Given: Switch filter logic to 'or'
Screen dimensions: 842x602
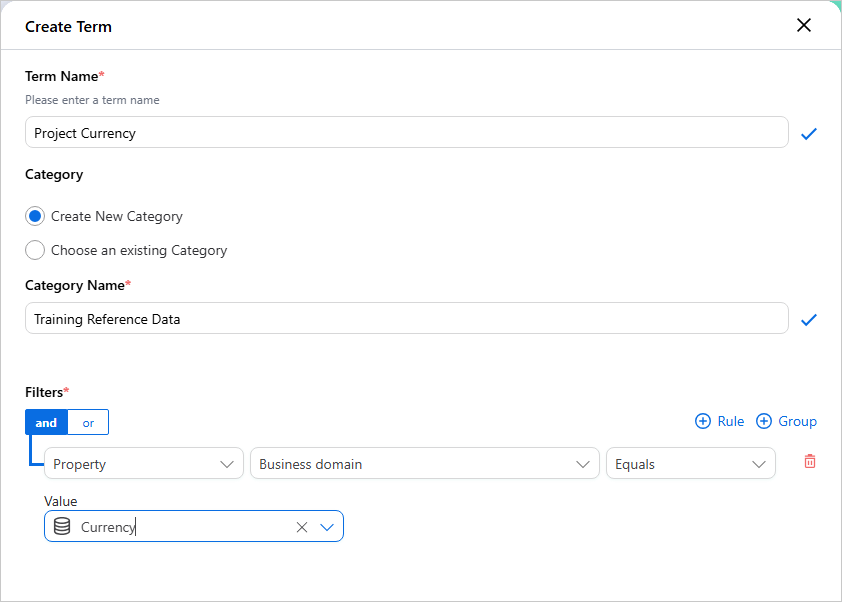Looking at the screenshot, I should coord(88,422).
